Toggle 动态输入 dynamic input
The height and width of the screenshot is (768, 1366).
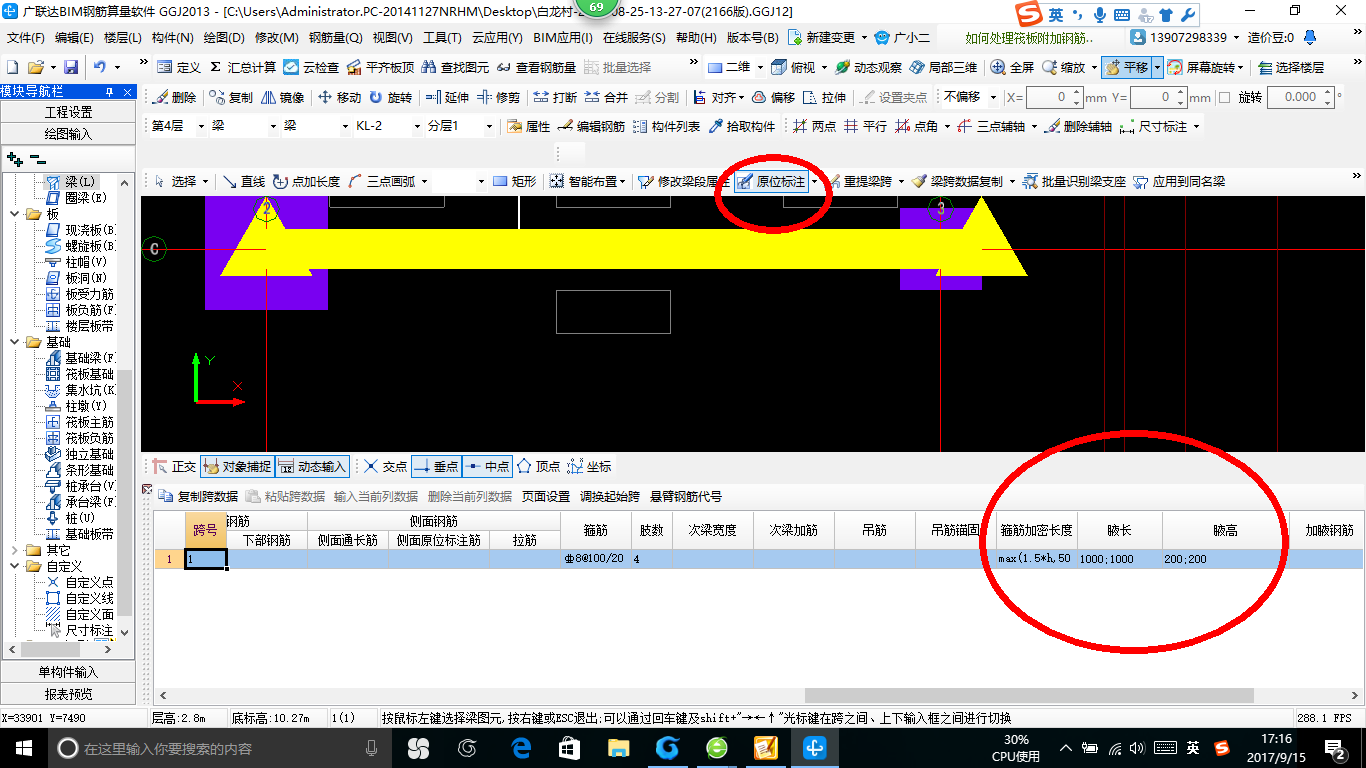tap(312, 466)
